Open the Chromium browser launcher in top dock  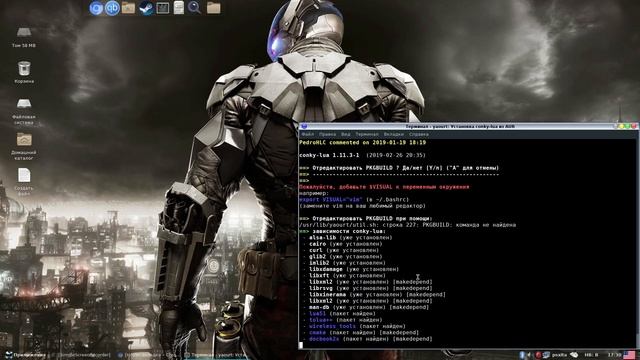(x=96, y=8)
